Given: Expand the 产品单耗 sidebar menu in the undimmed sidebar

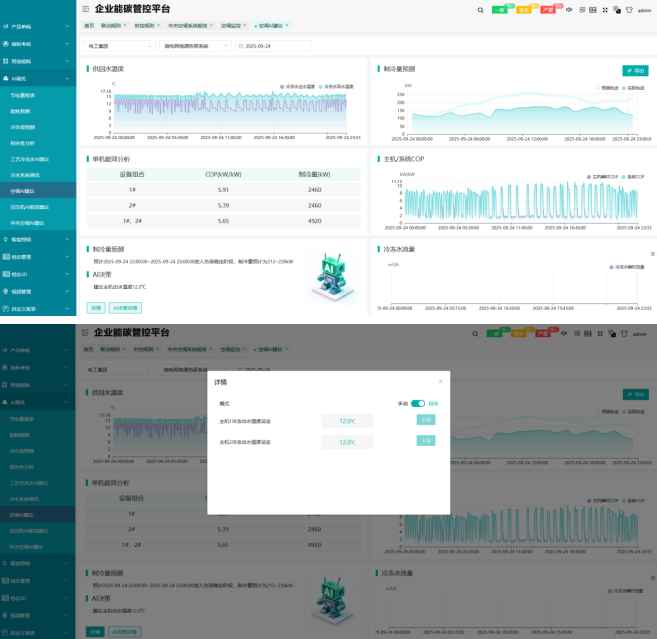Looking at the screenshot, I should point(38,26).
